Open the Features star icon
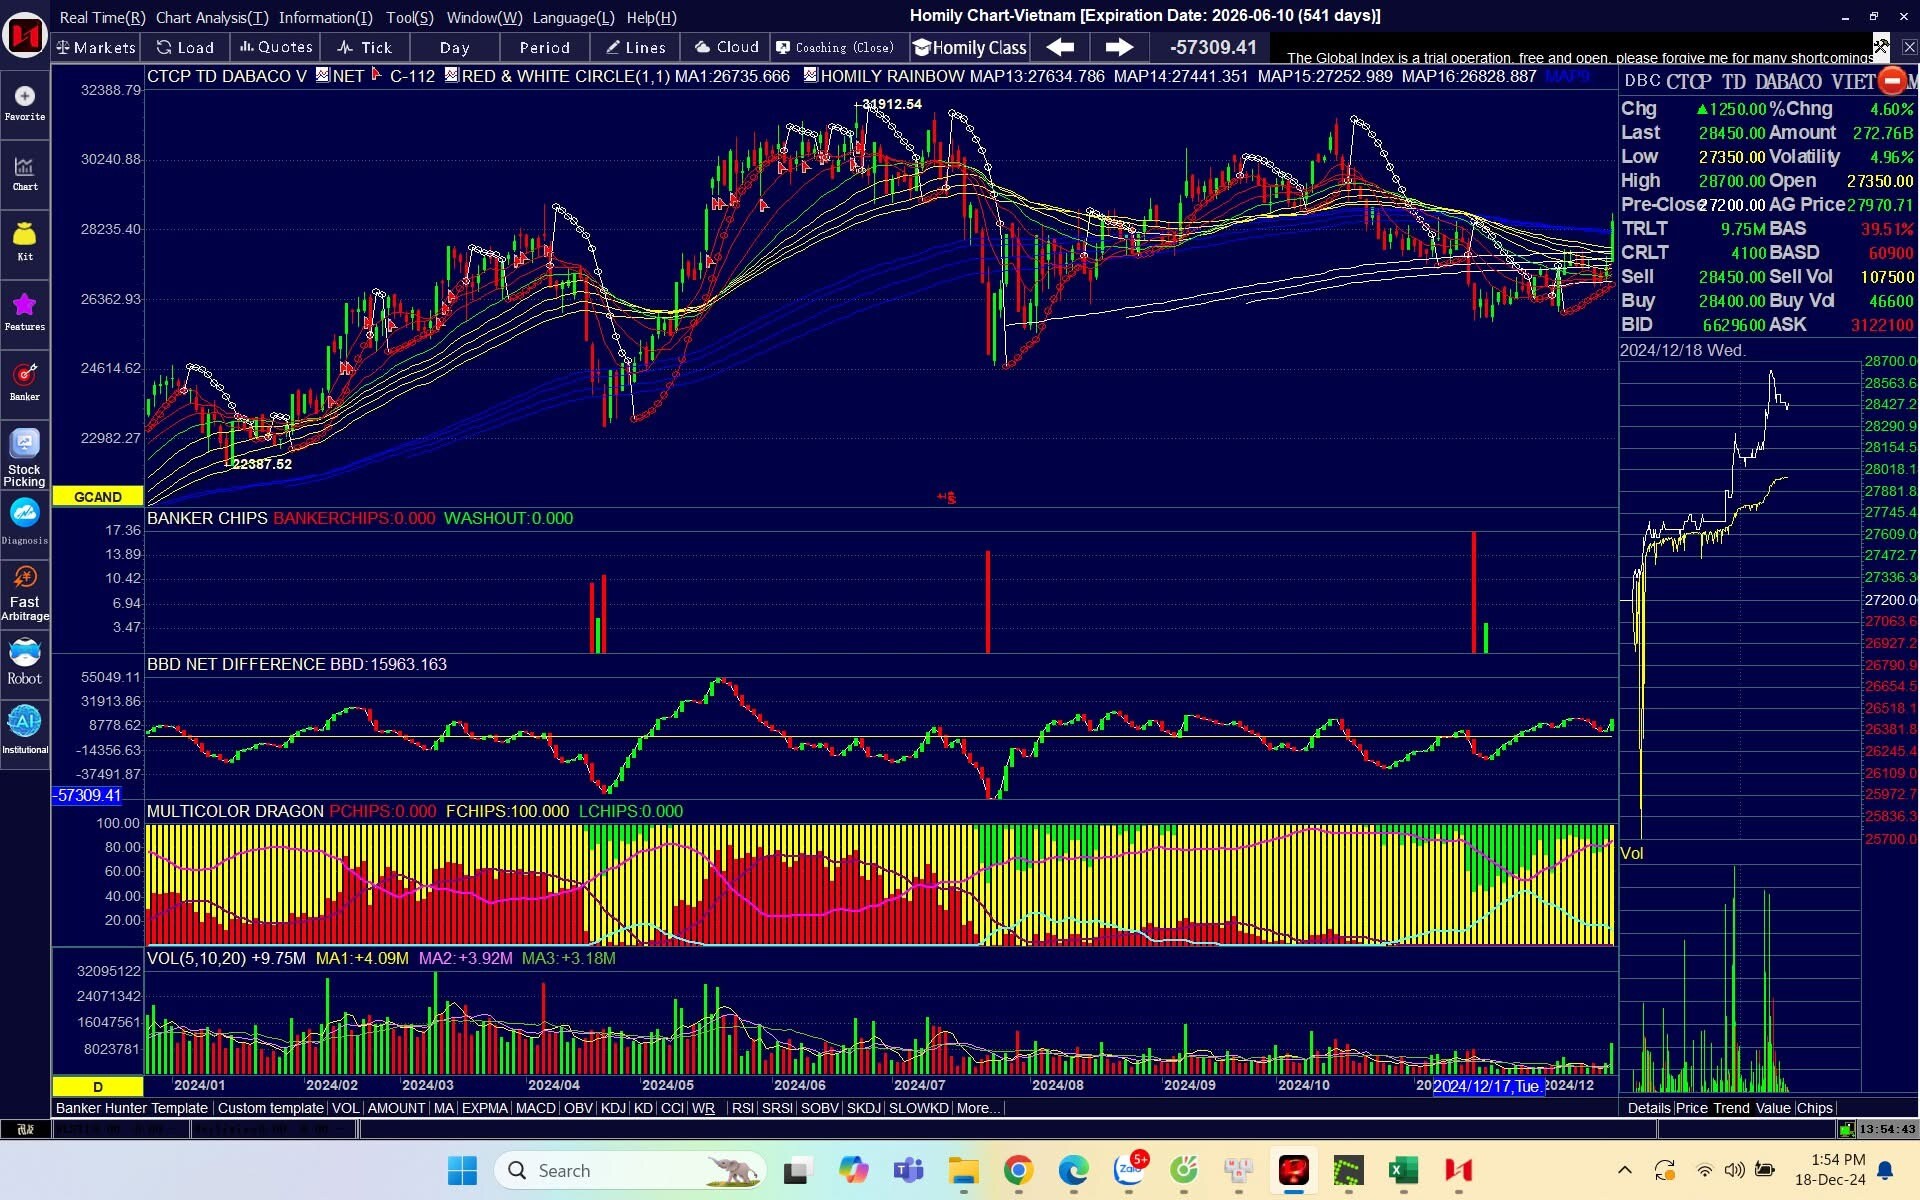This screenshot has width=1920, height=1200. coord(25,312)
